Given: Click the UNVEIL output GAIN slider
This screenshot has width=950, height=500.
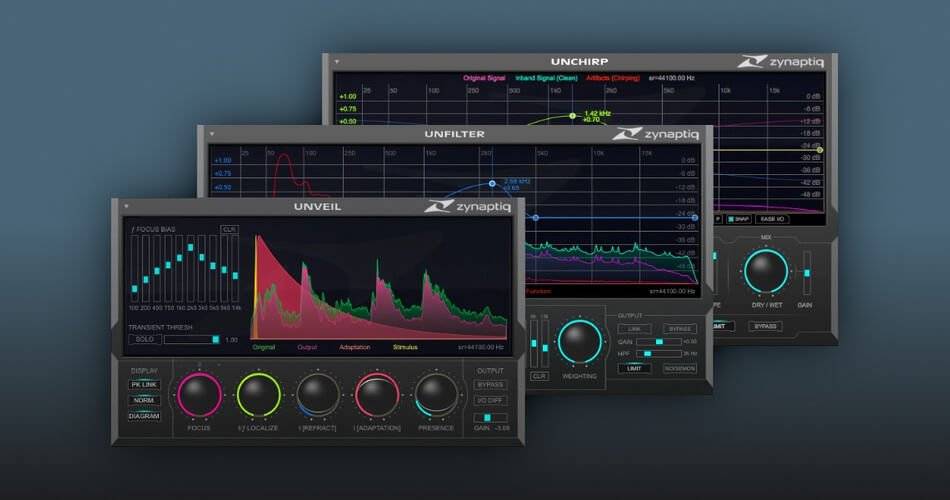Looking at the screenshot, I should click(x=490, y=418).
